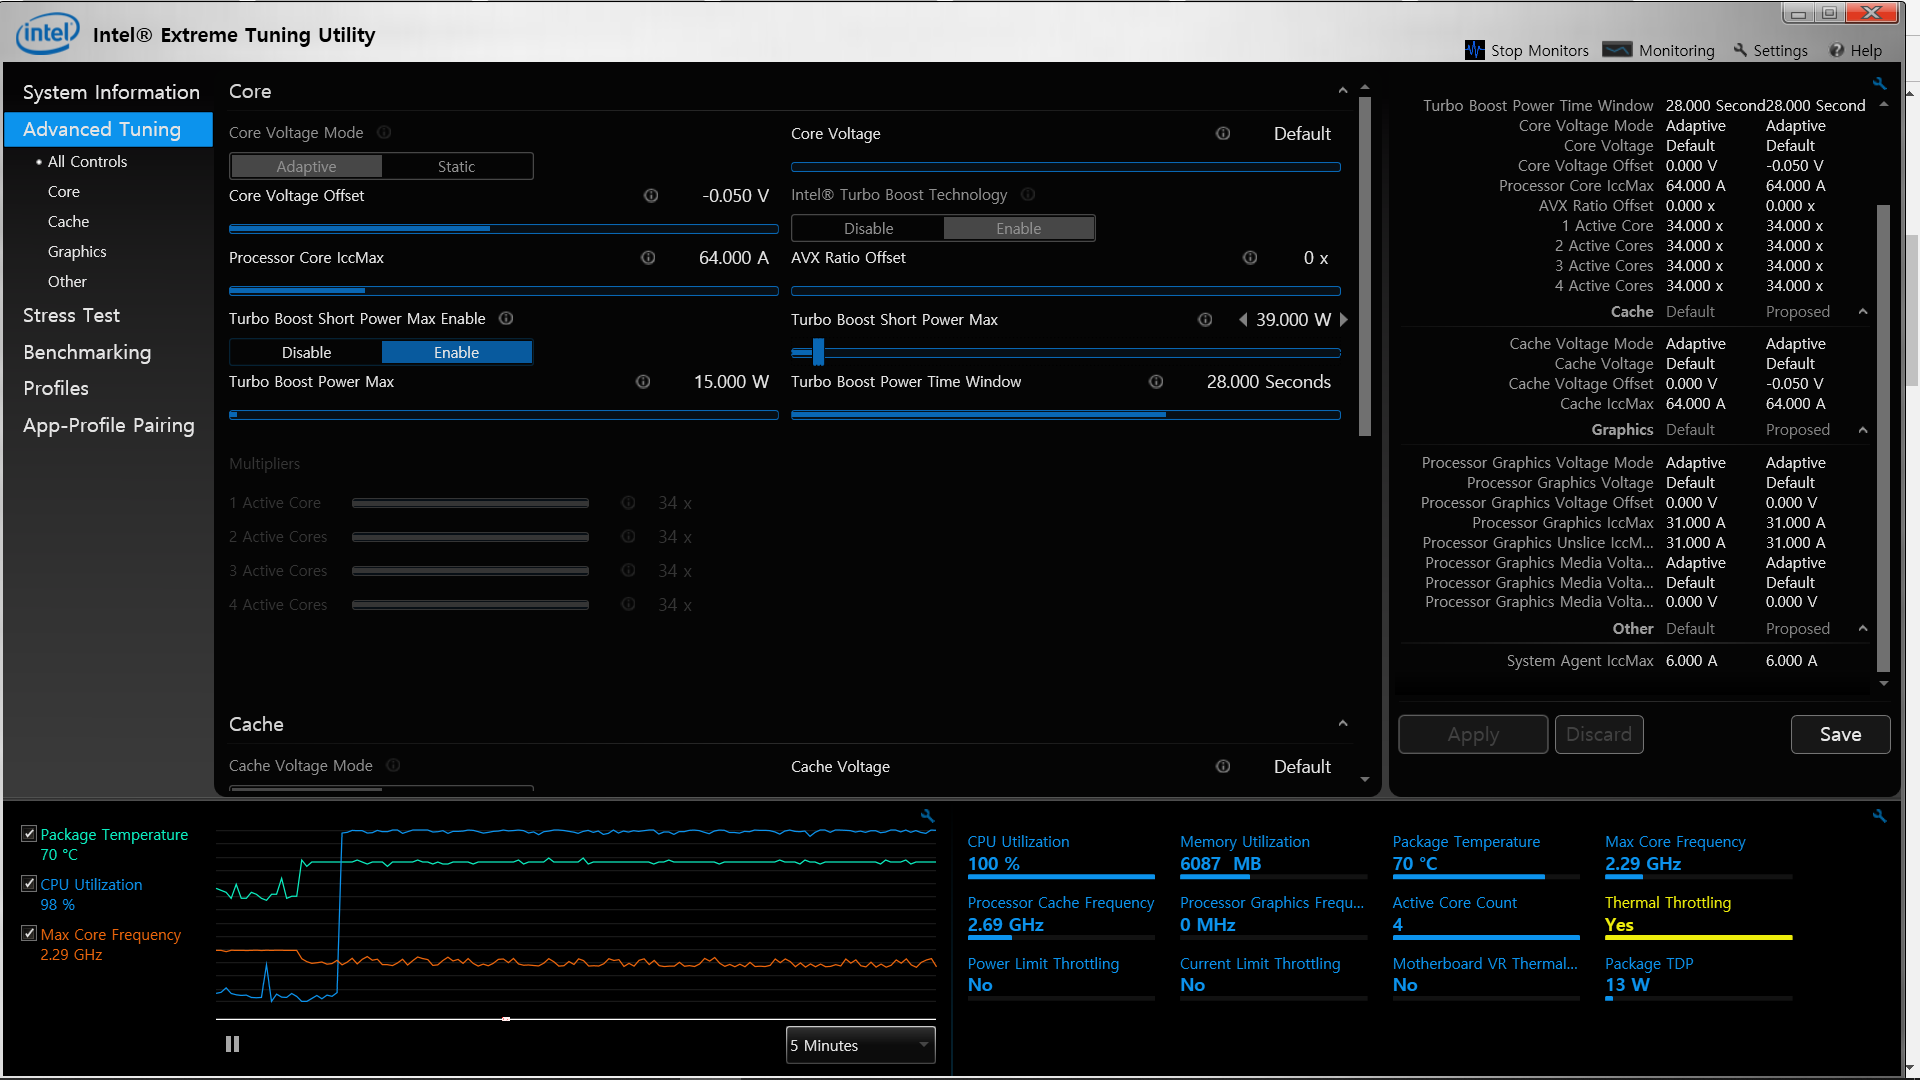Pause the monitoring graph
Image resolution: width=1920 pixels, height=1080 pixels.
coord(232,1044)
